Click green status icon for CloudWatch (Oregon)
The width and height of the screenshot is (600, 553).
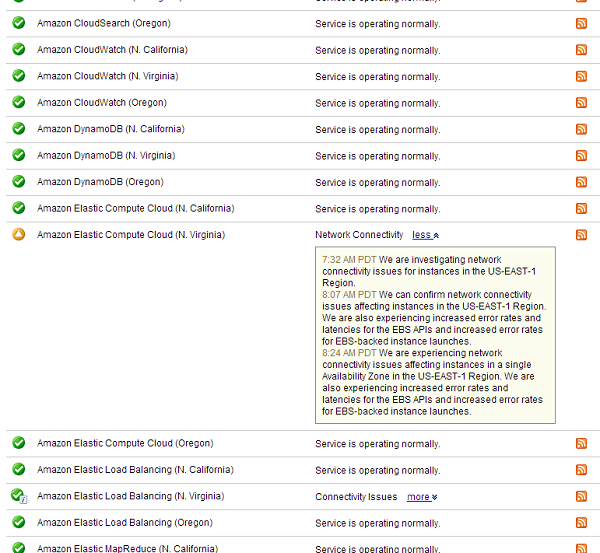(x=18, y=102)
